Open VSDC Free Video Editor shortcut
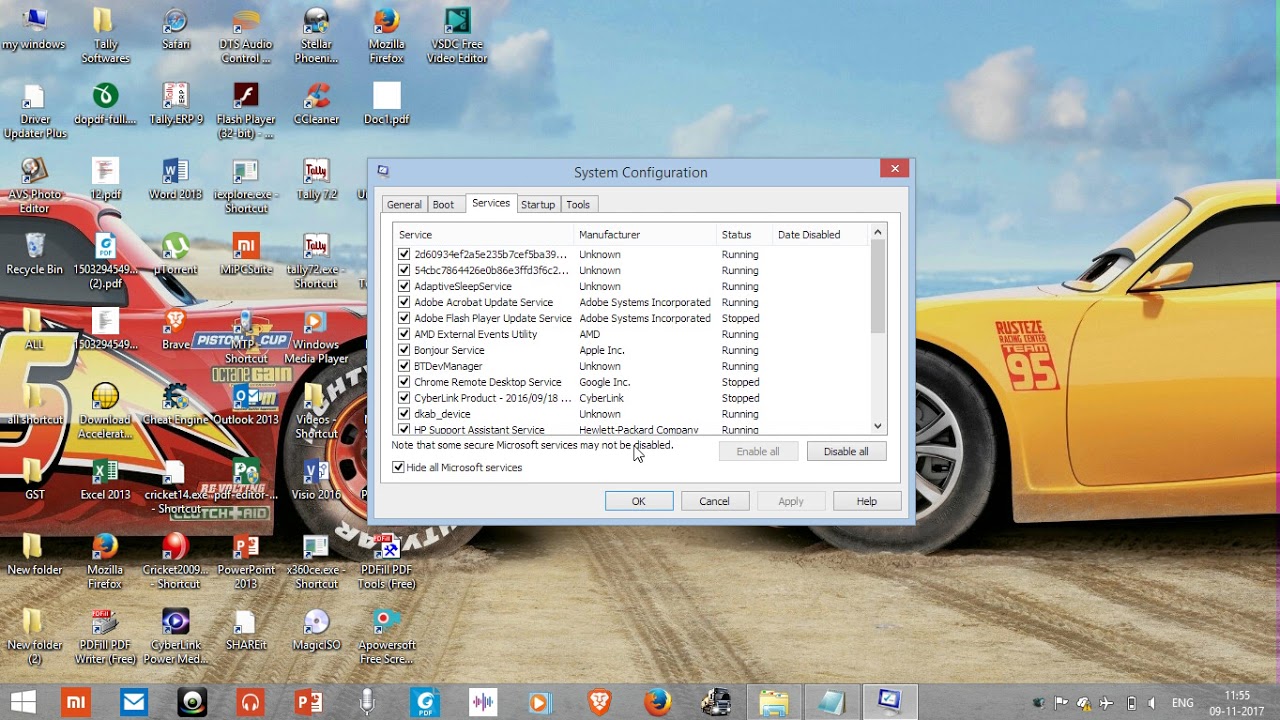This screenshot has height=720, width=1280. 457,34
